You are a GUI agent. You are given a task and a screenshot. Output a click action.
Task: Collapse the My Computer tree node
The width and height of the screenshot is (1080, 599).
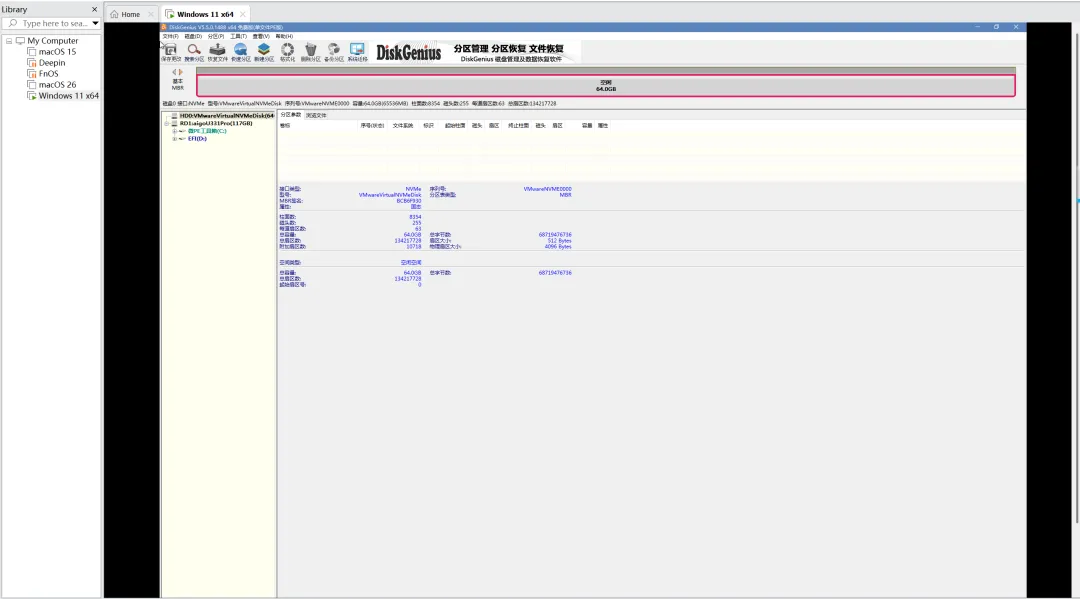[x=9, y=41]
